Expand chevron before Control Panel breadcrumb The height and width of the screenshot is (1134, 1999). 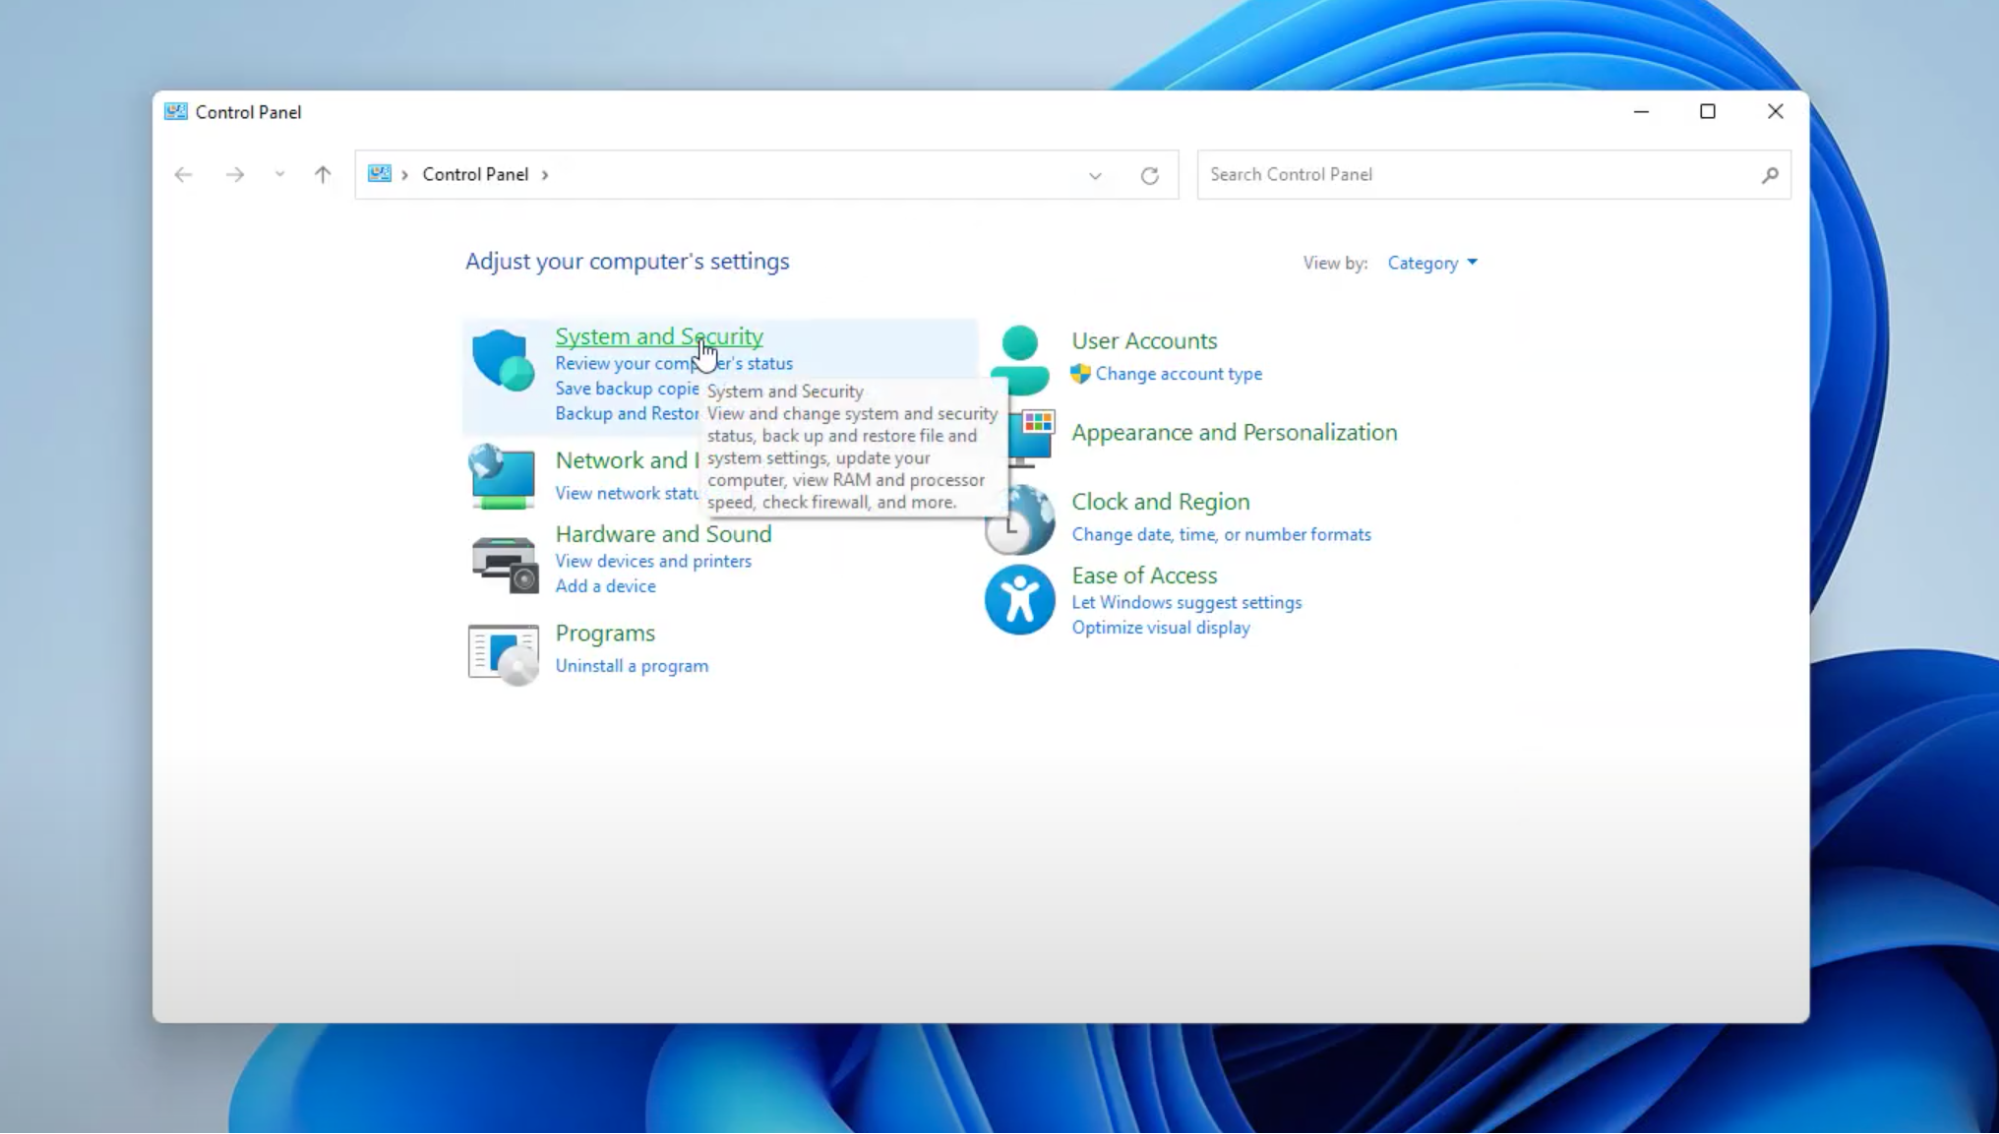click(x=405, y=175)
